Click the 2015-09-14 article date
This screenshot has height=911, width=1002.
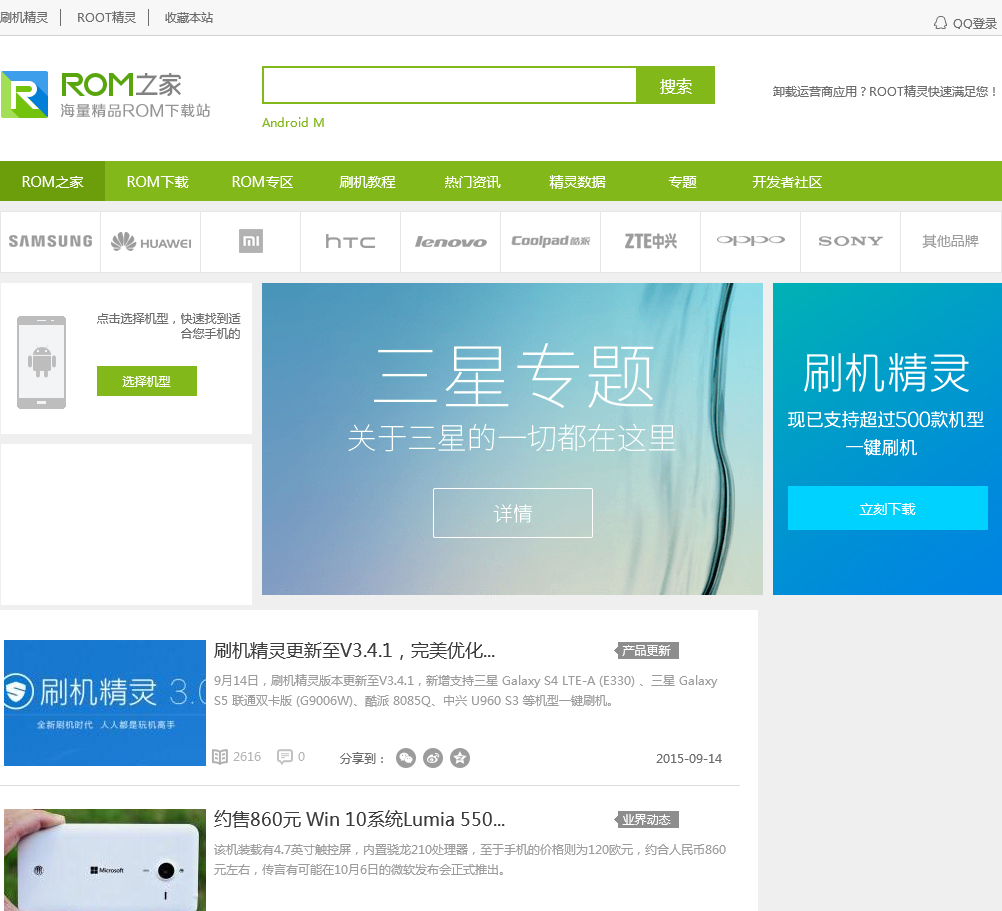[688, 758]
